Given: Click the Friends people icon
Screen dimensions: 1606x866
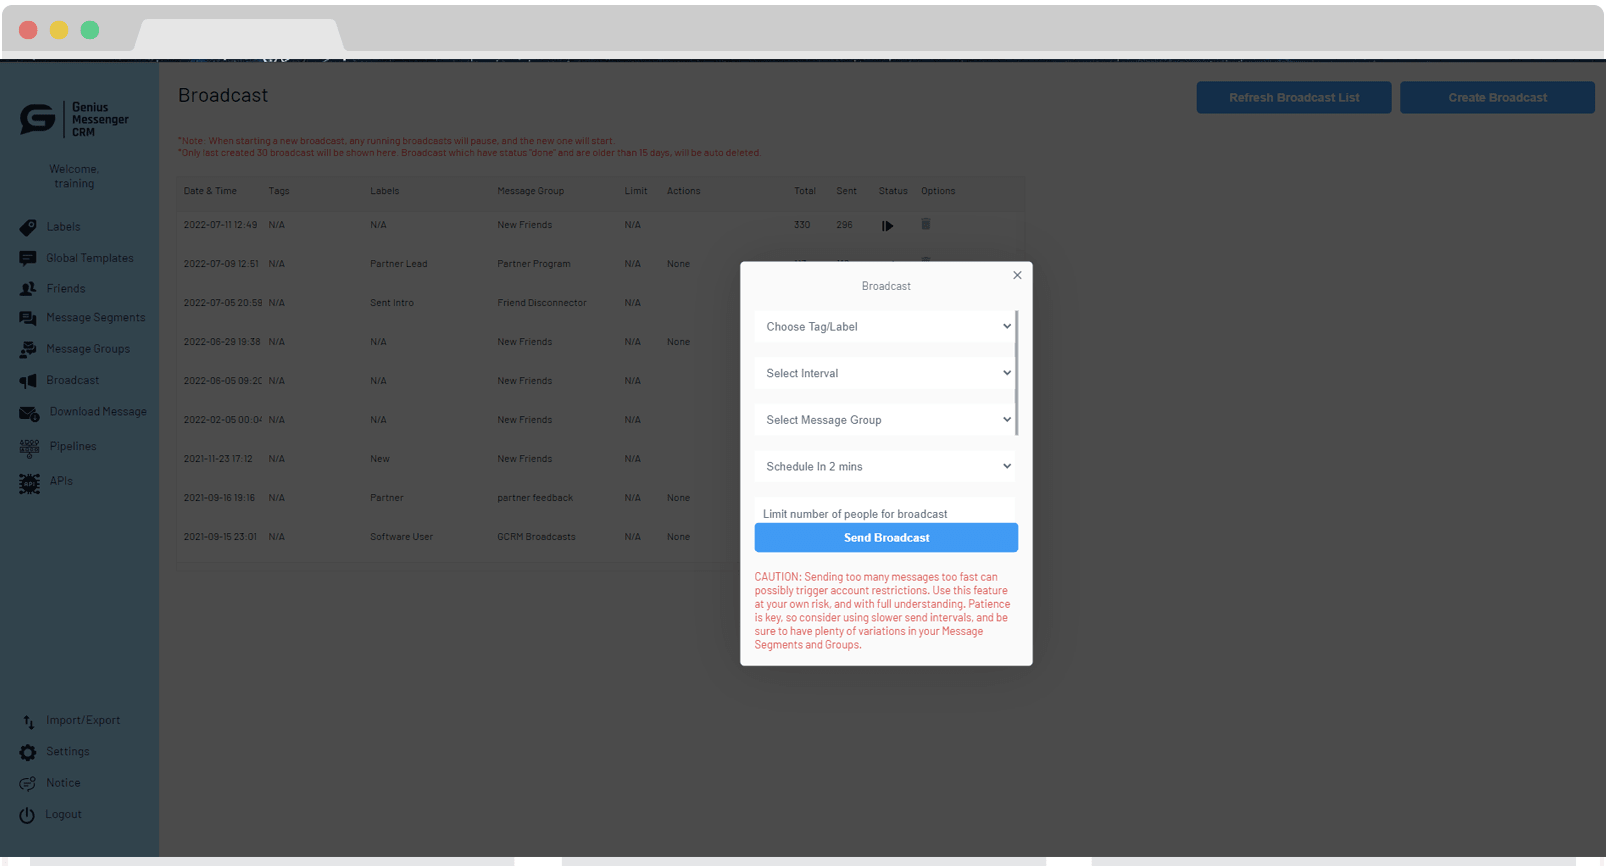Looking at the screenshot, I should pyautogui.click(x=28, y=289).
